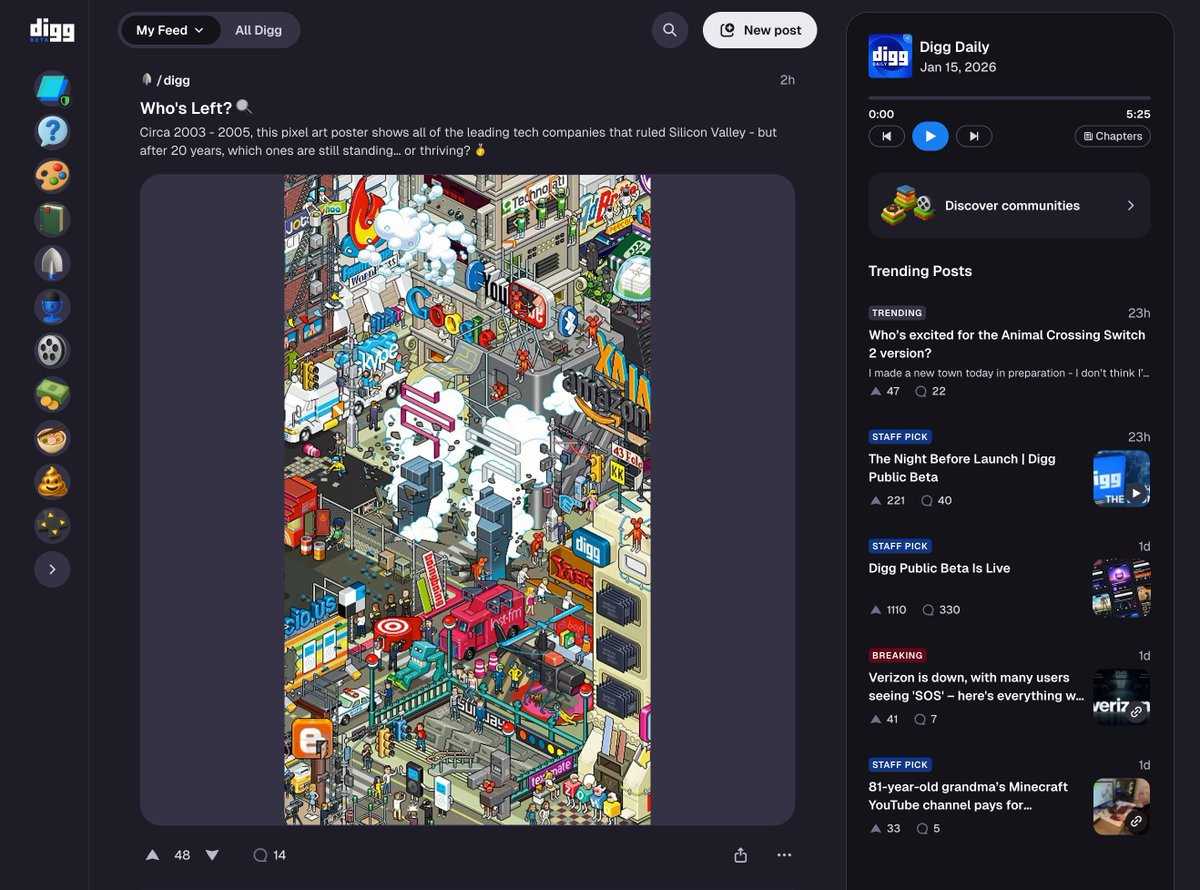Click the TRENDING tag badge

click(897, 313)
